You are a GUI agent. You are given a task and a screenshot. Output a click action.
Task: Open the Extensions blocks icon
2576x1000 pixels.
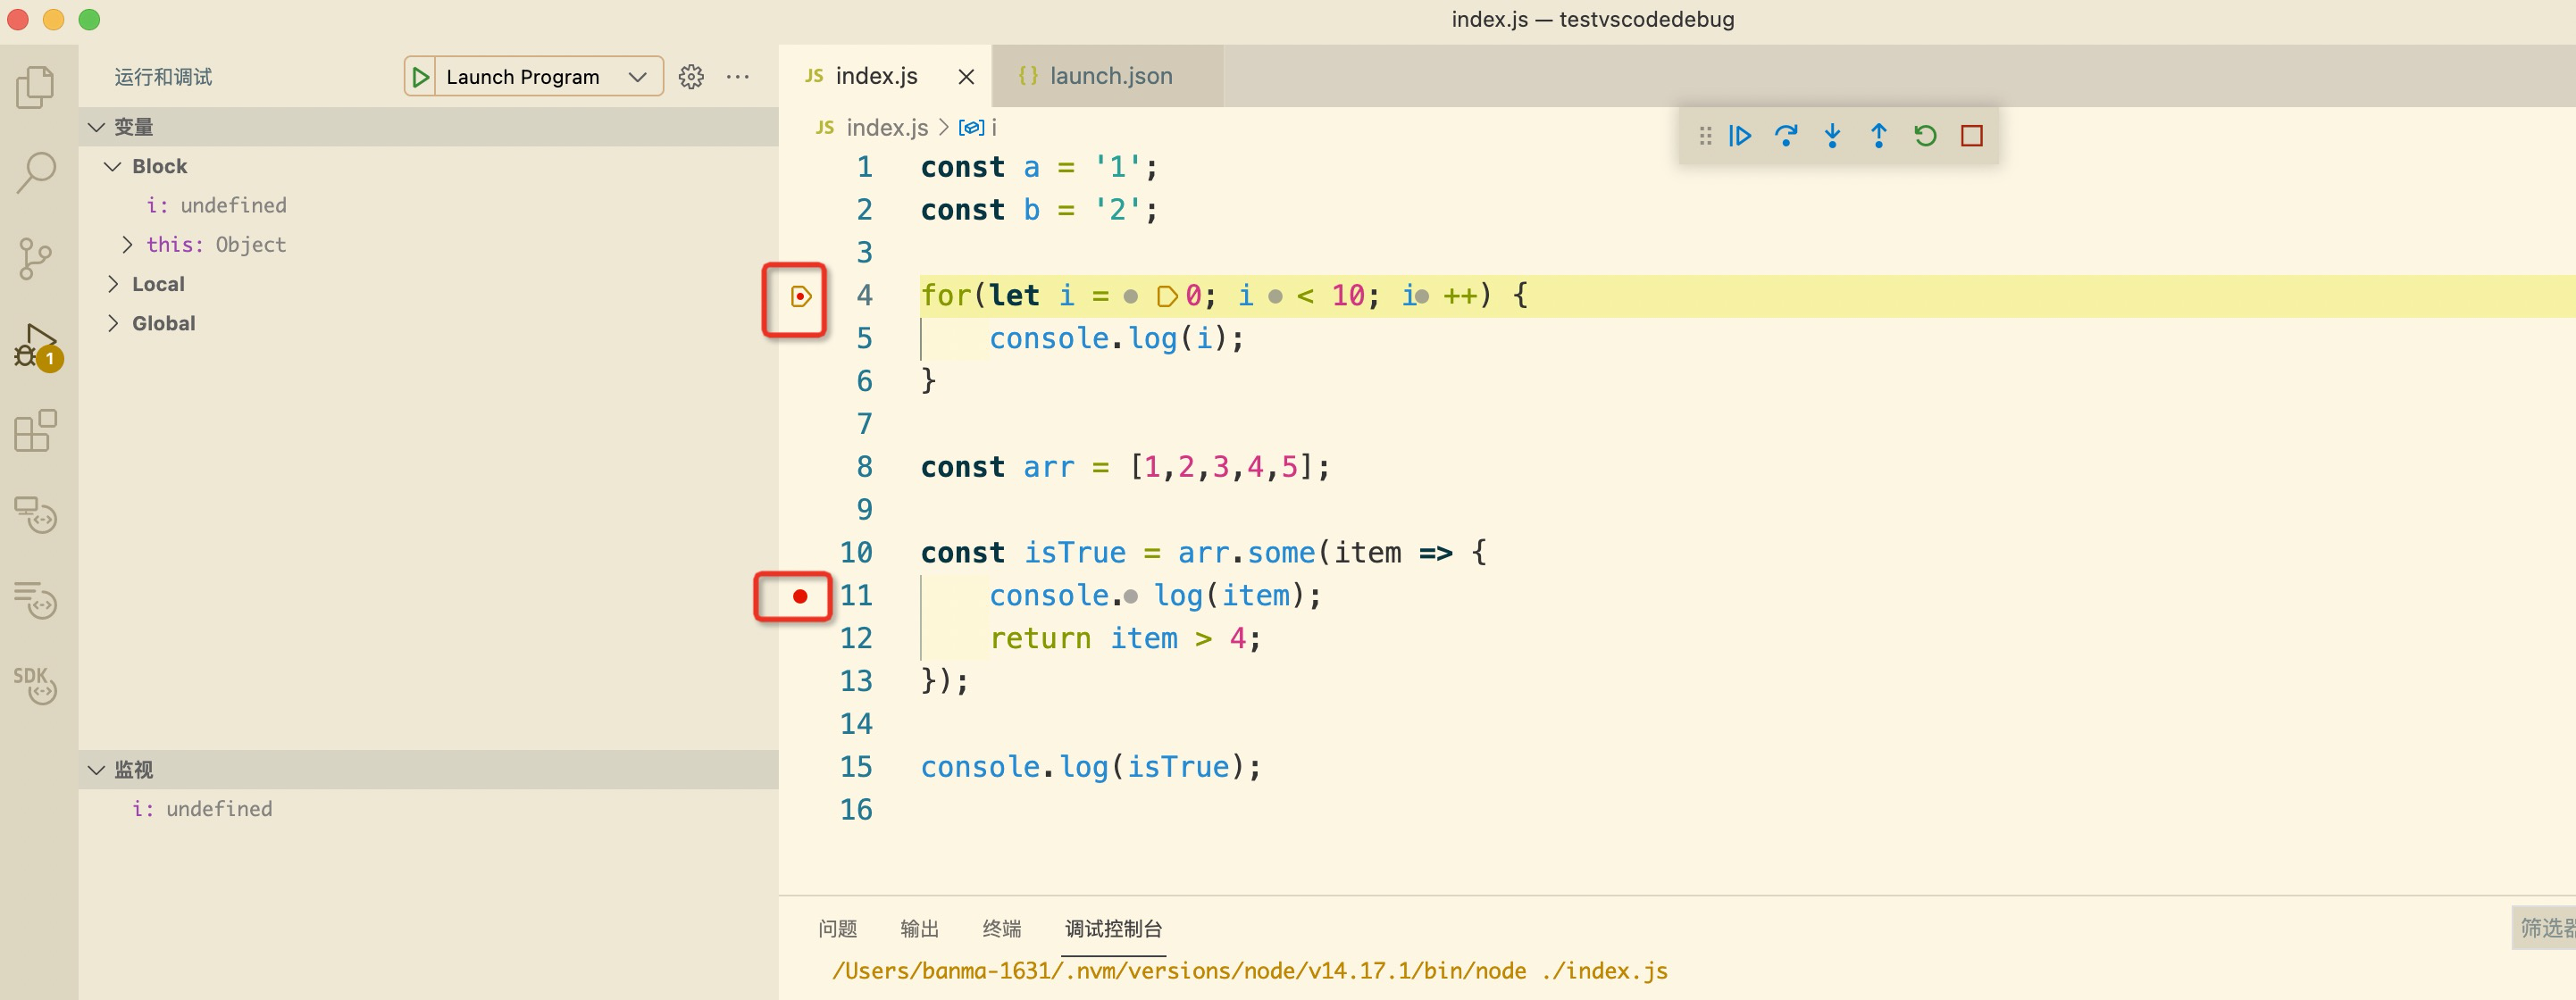point(36,431)
